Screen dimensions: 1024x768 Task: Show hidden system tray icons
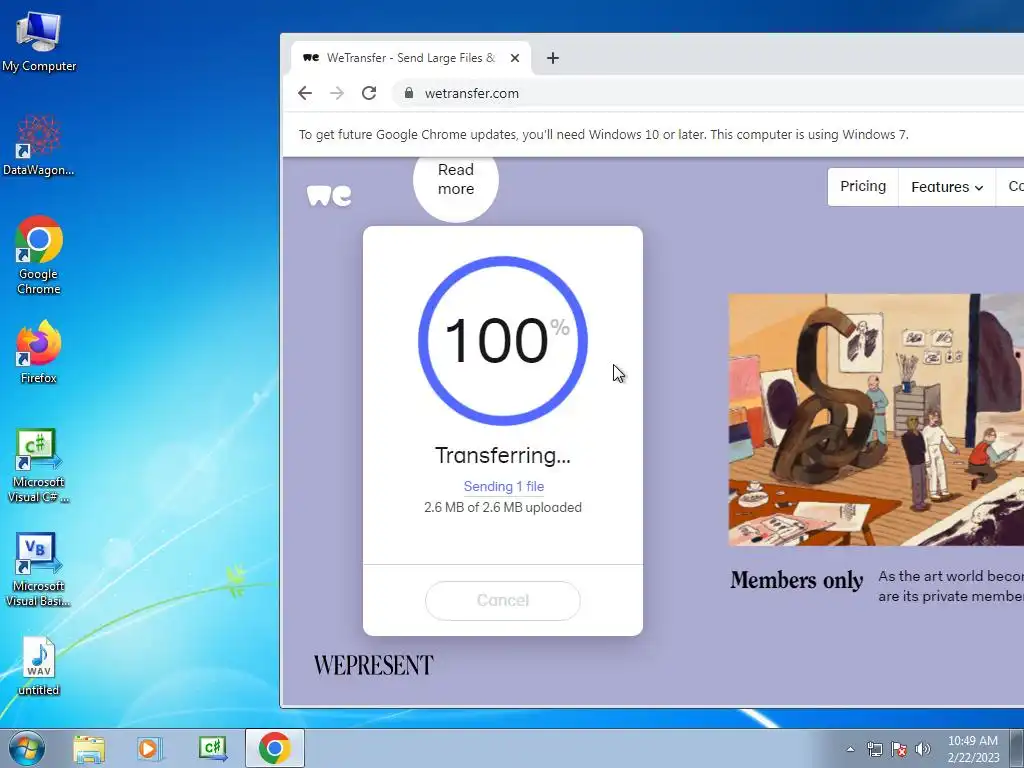[850, 749]
